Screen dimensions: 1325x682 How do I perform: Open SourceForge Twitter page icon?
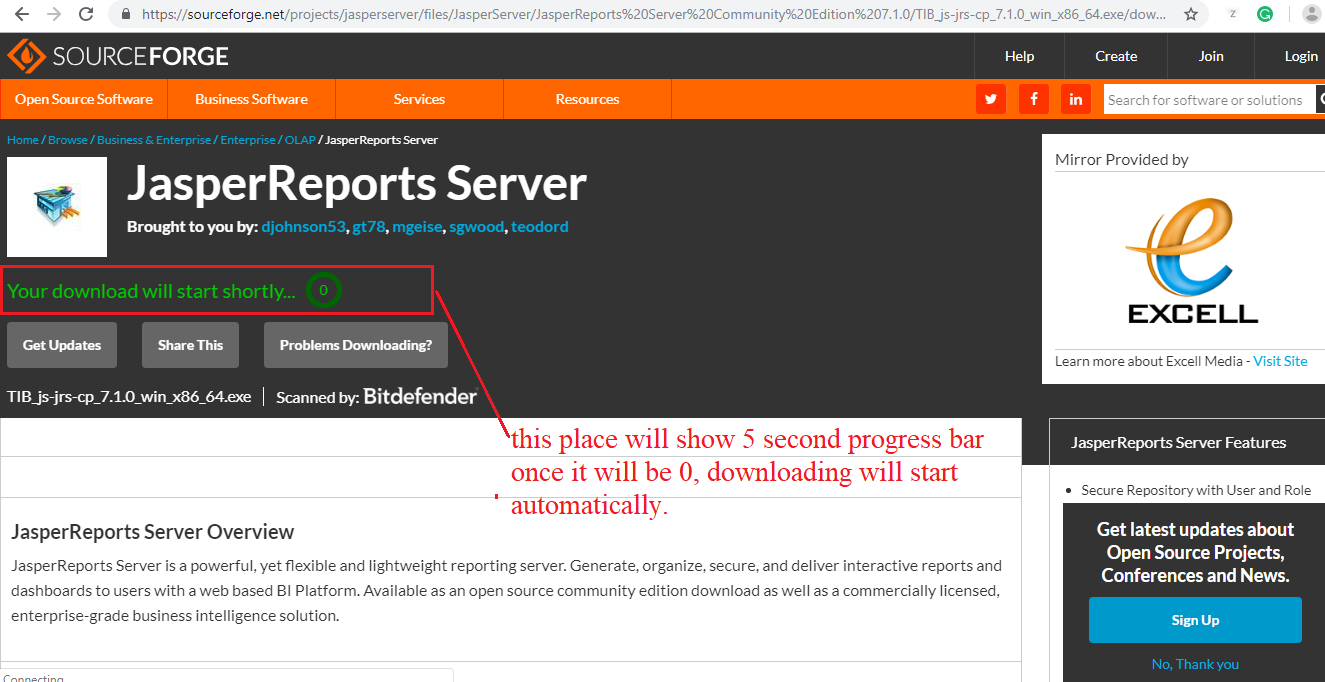click(x=990, y=99)
